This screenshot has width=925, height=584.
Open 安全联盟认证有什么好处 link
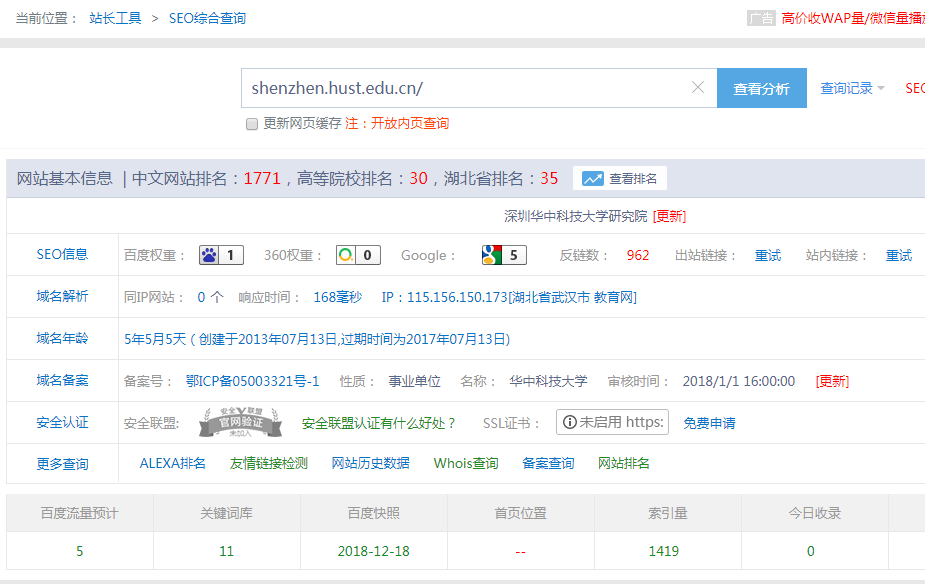[x=379, y=423]
